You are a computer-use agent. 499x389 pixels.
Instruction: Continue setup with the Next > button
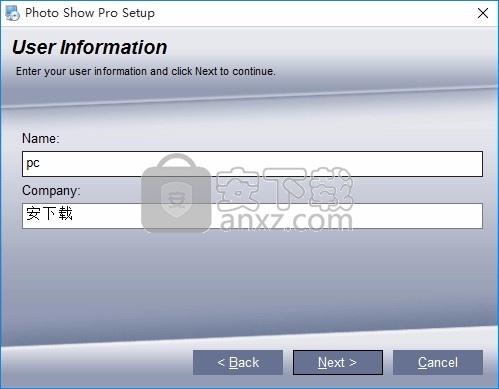[338, 362]
